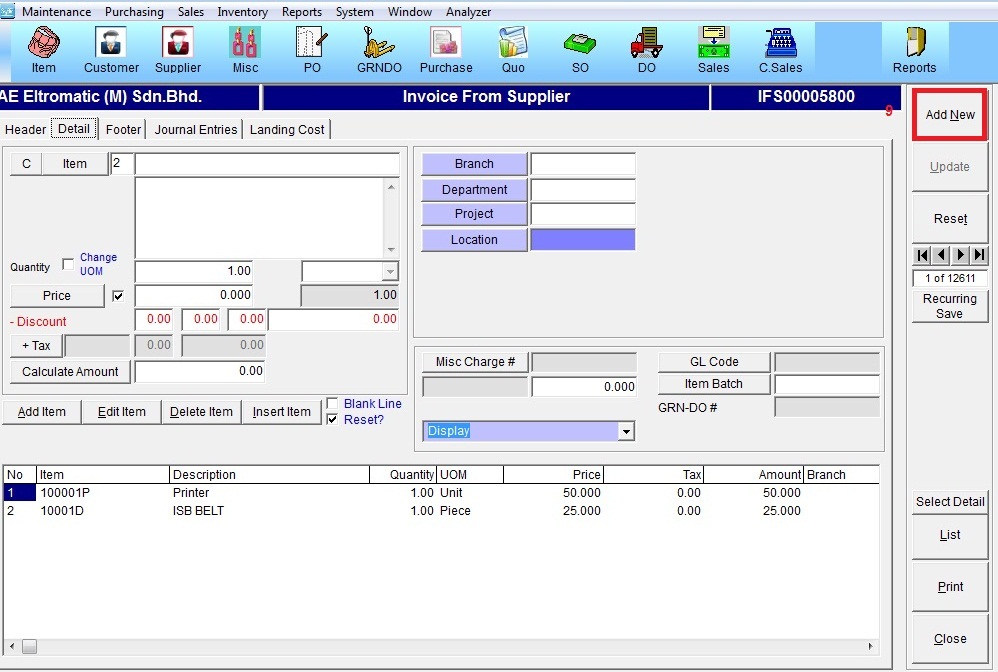Open the Purchase toolbar icon
Viewport: 998px width, 672px height.
click(445, 49)
